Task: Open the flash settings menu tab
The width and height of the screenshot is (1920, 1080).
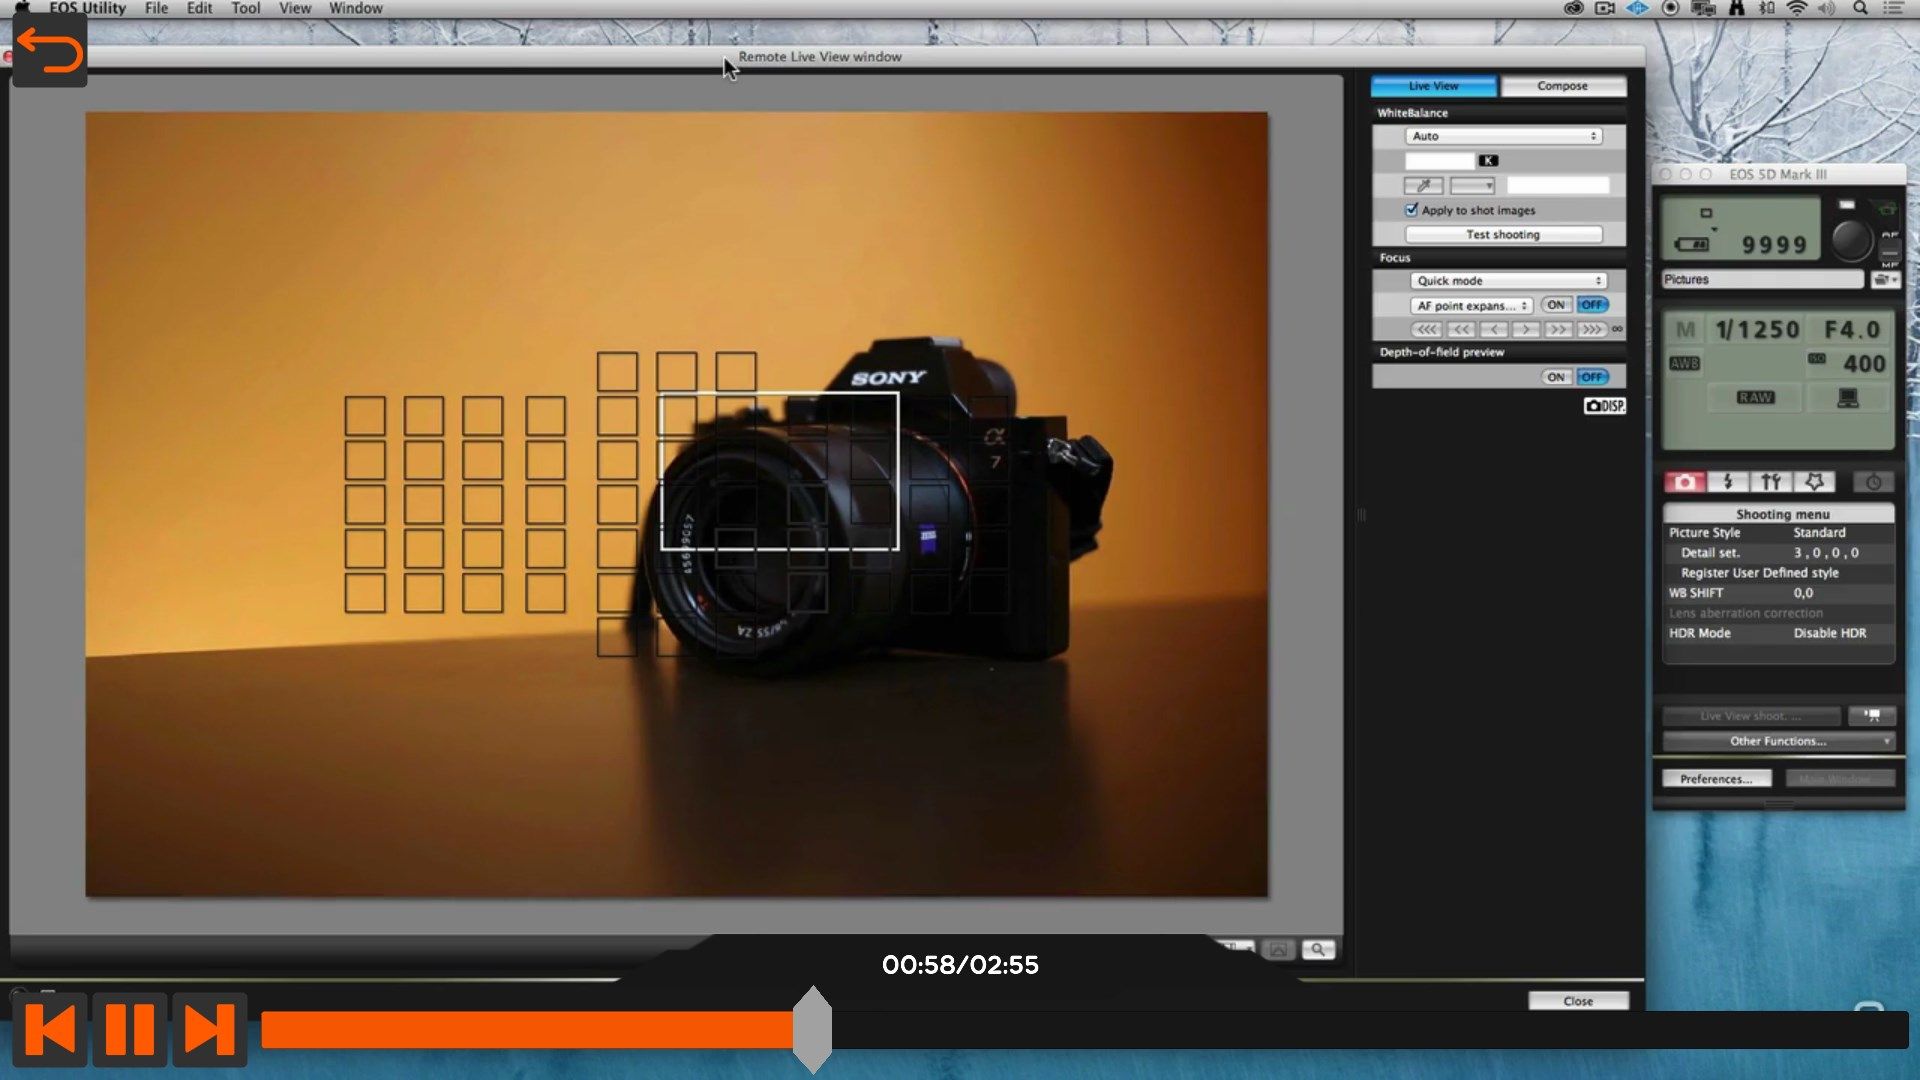Action: tap(1728, 483)
